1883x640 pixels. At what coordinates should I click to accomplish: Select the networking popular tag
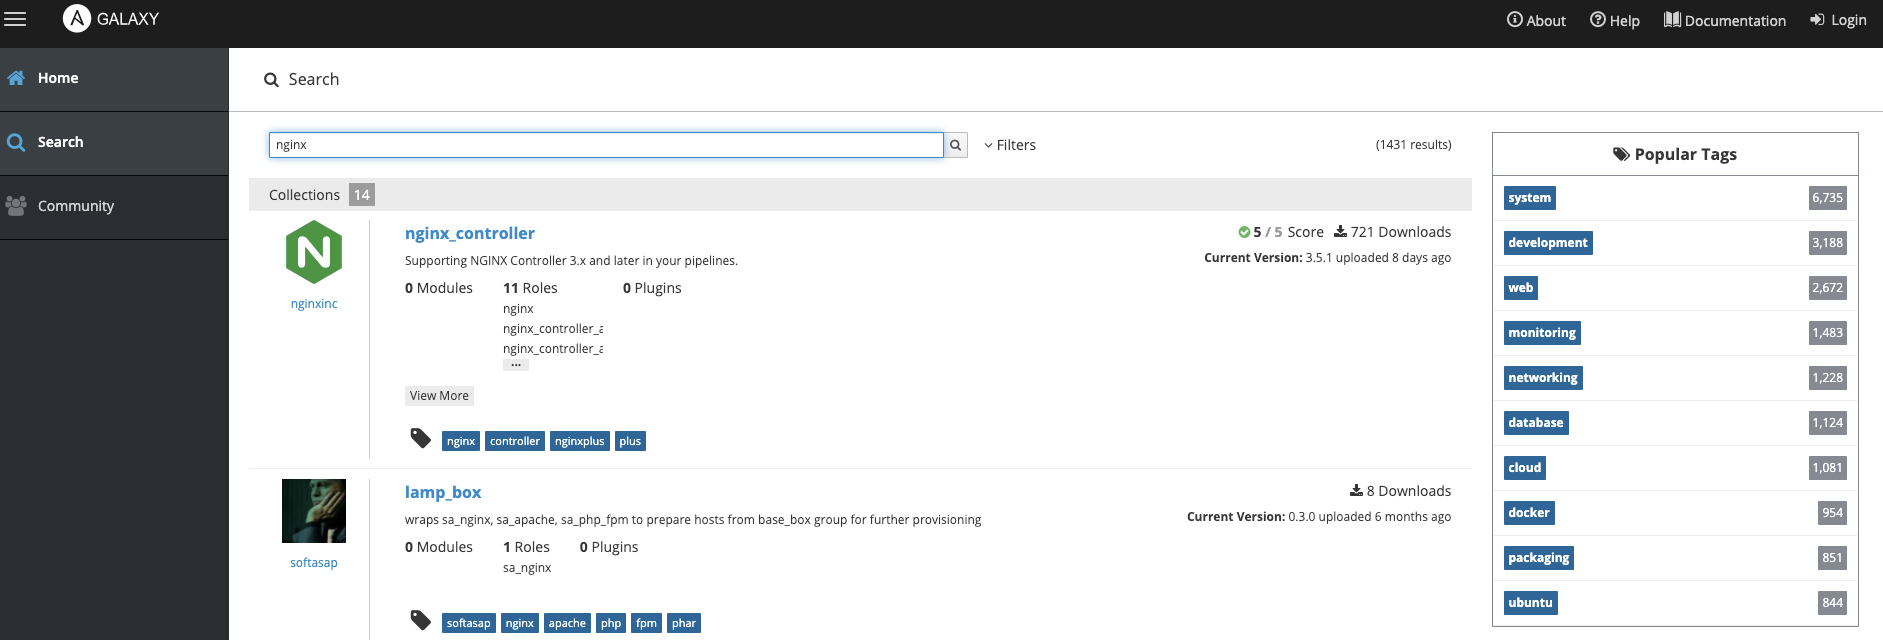coord(1543,378)
